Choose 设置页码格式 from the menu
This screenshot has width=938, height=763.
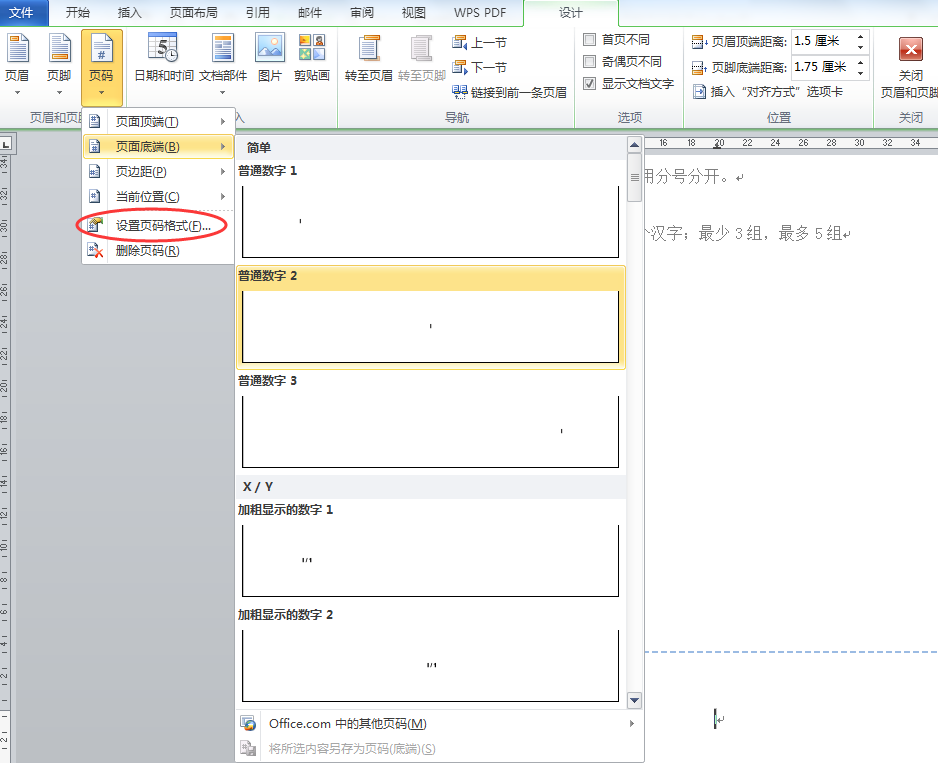pos(162,226)
